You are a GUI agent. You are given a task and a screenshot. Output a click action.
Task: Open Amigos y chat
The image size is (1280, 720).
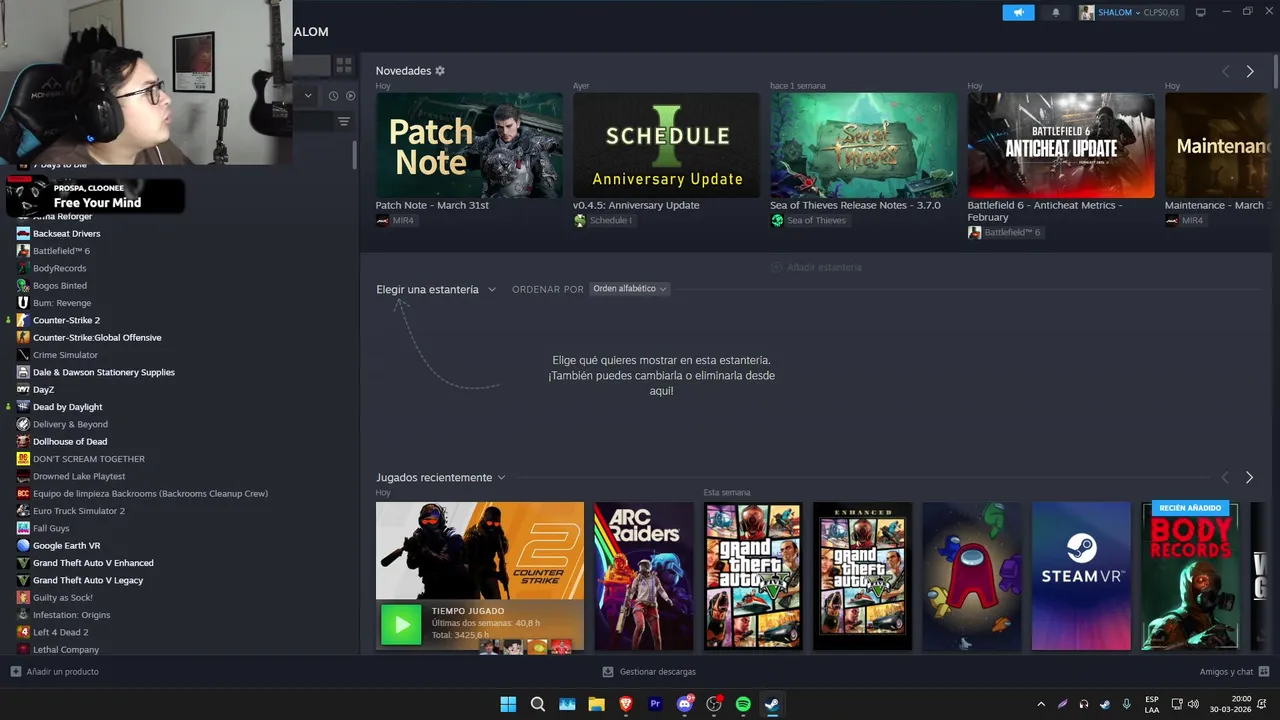1234,672
